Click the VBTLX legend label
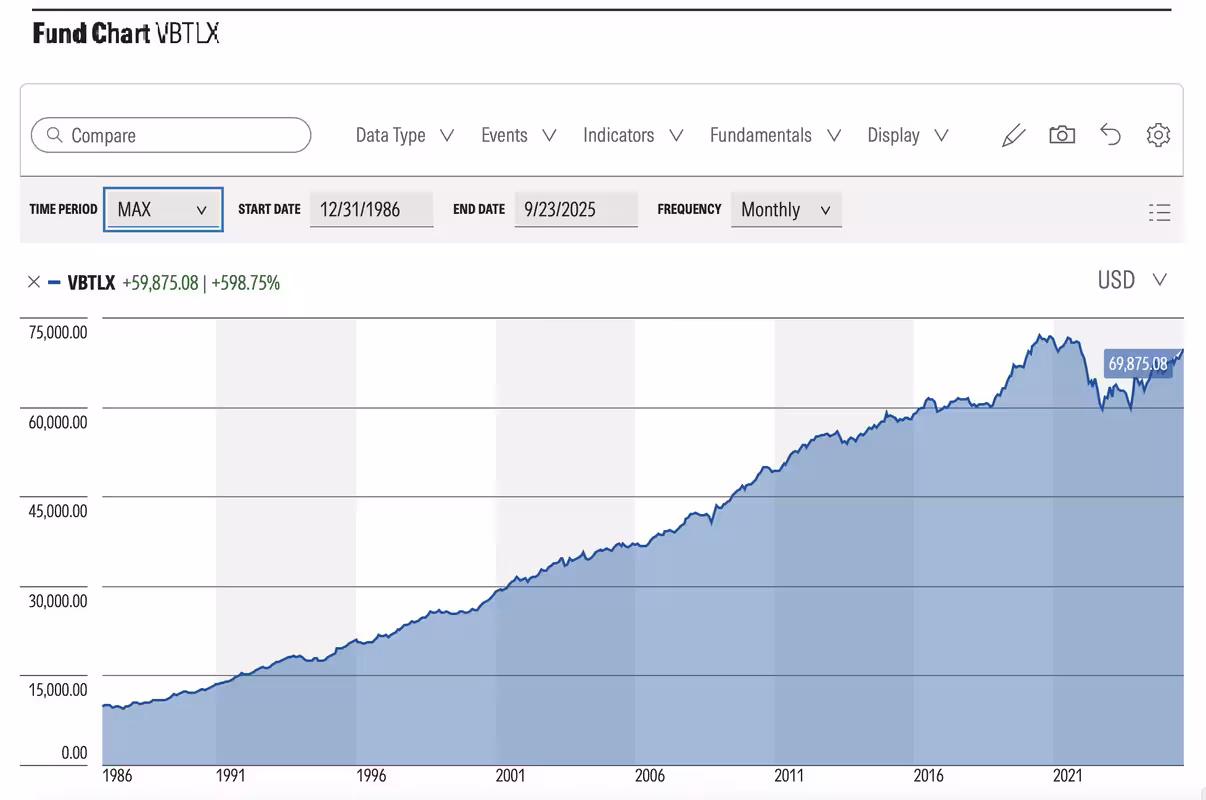Image resolution: width=1206 pixels, height=800 pixels. [91, 283]
